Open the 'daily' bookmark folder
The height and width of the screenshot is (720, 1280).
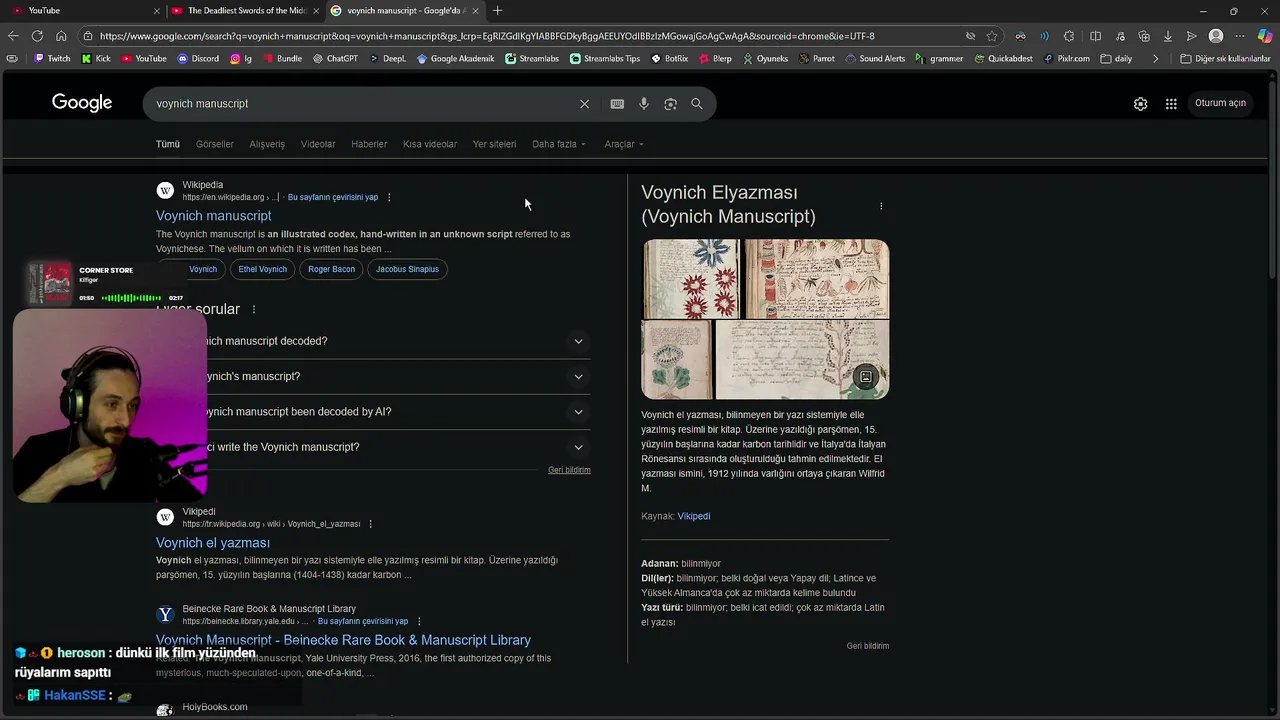tap(1117, 59)
